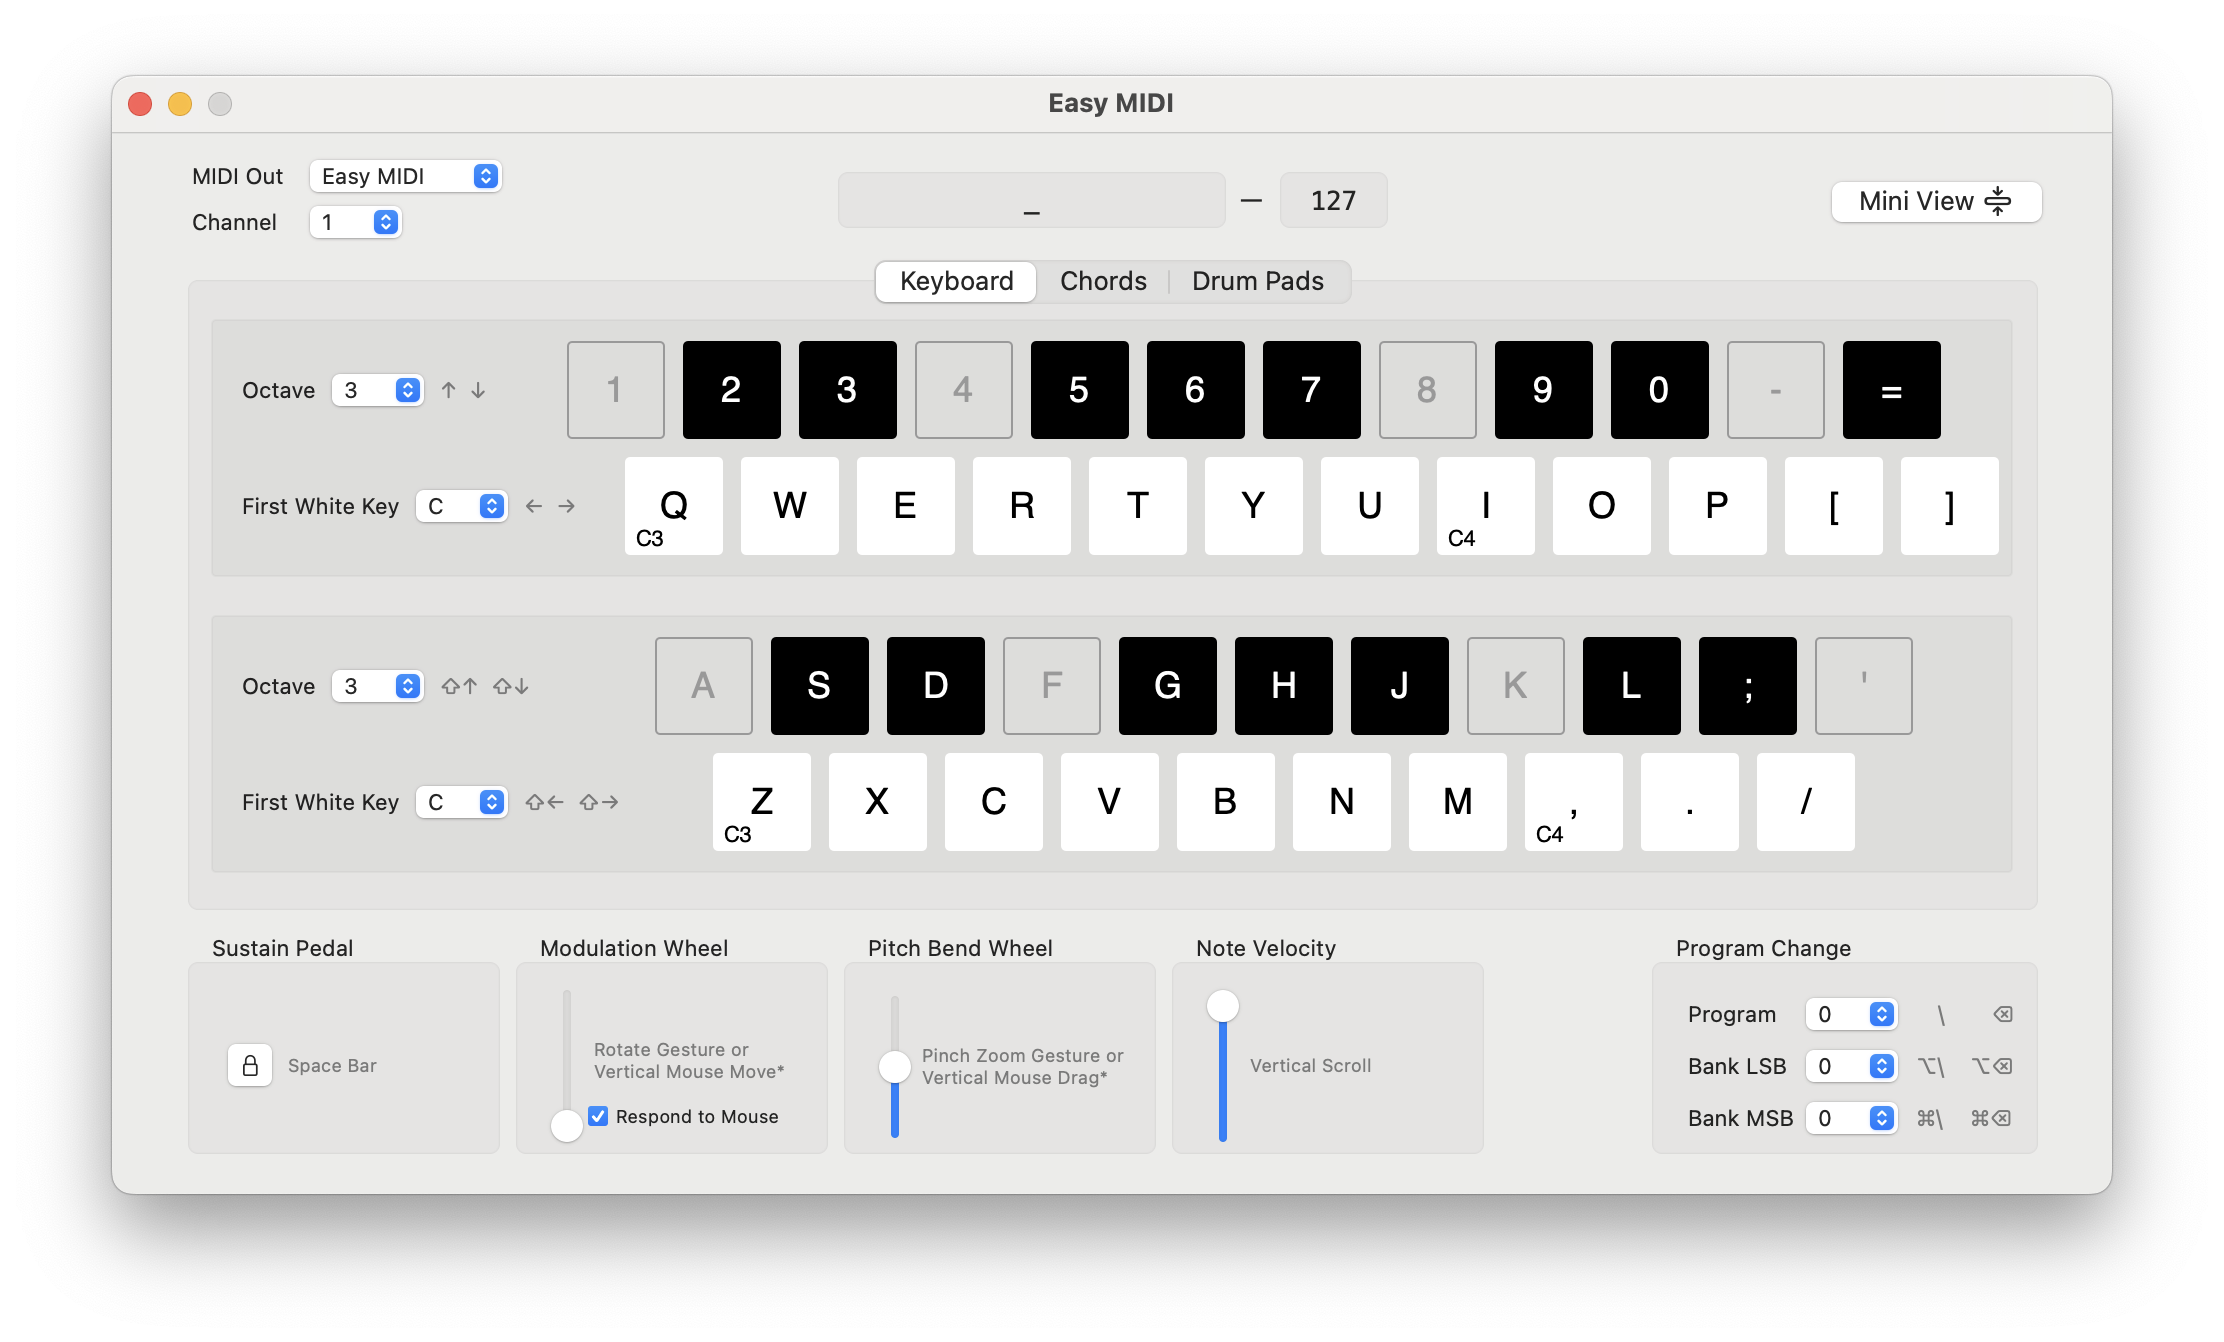Click the command-backspace icon next to Bank MSB

tap(1993, 1118)
